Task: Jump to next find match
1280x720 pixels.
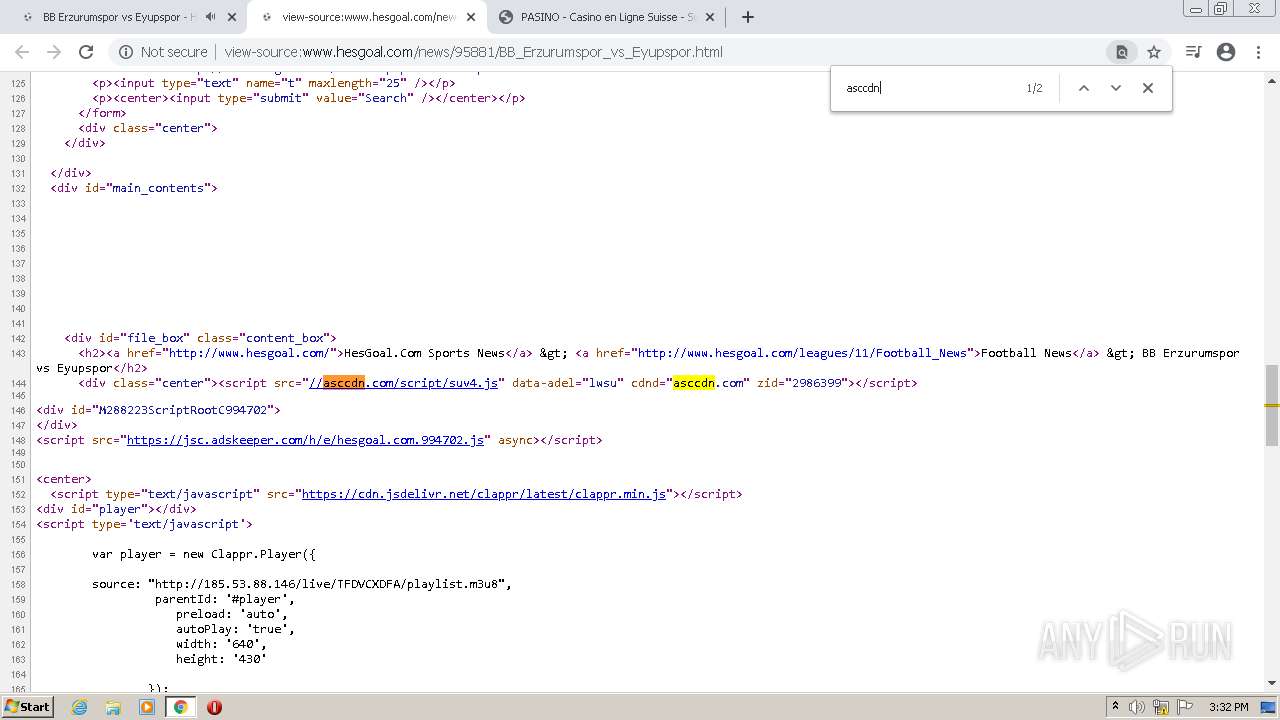Action: tap(1116, 88)
